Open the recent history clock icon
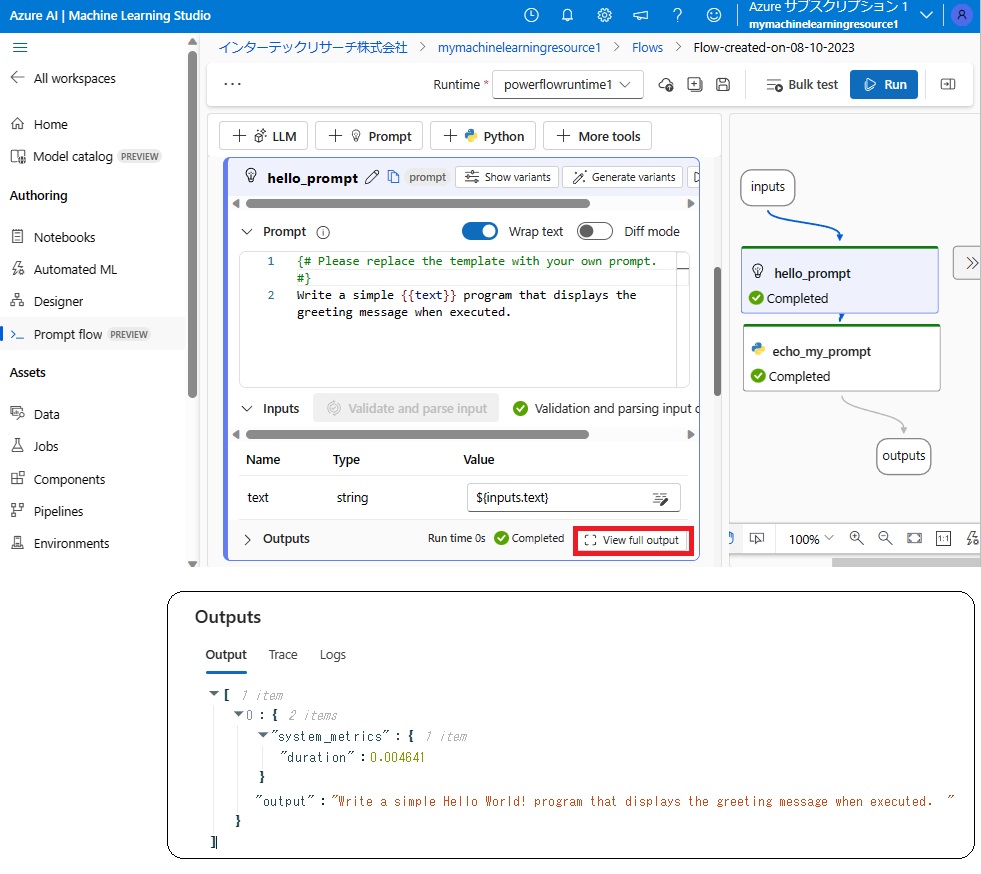This screenshot has height=874, width=981. click(x=531, y=15)
